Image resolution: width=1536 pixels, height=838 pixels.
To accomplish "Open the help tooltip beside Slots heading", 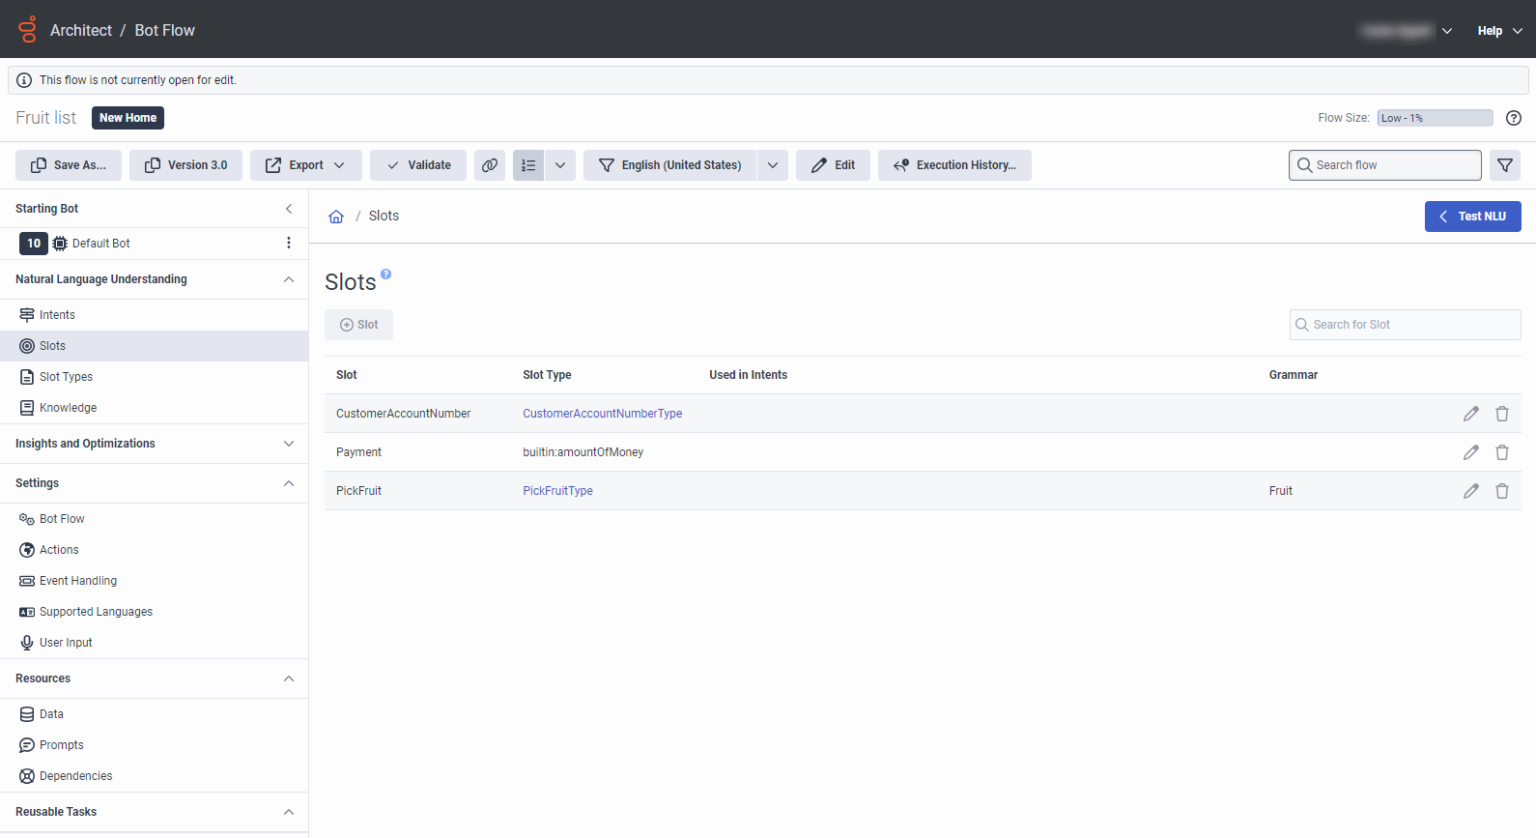I will coord(386,273).
